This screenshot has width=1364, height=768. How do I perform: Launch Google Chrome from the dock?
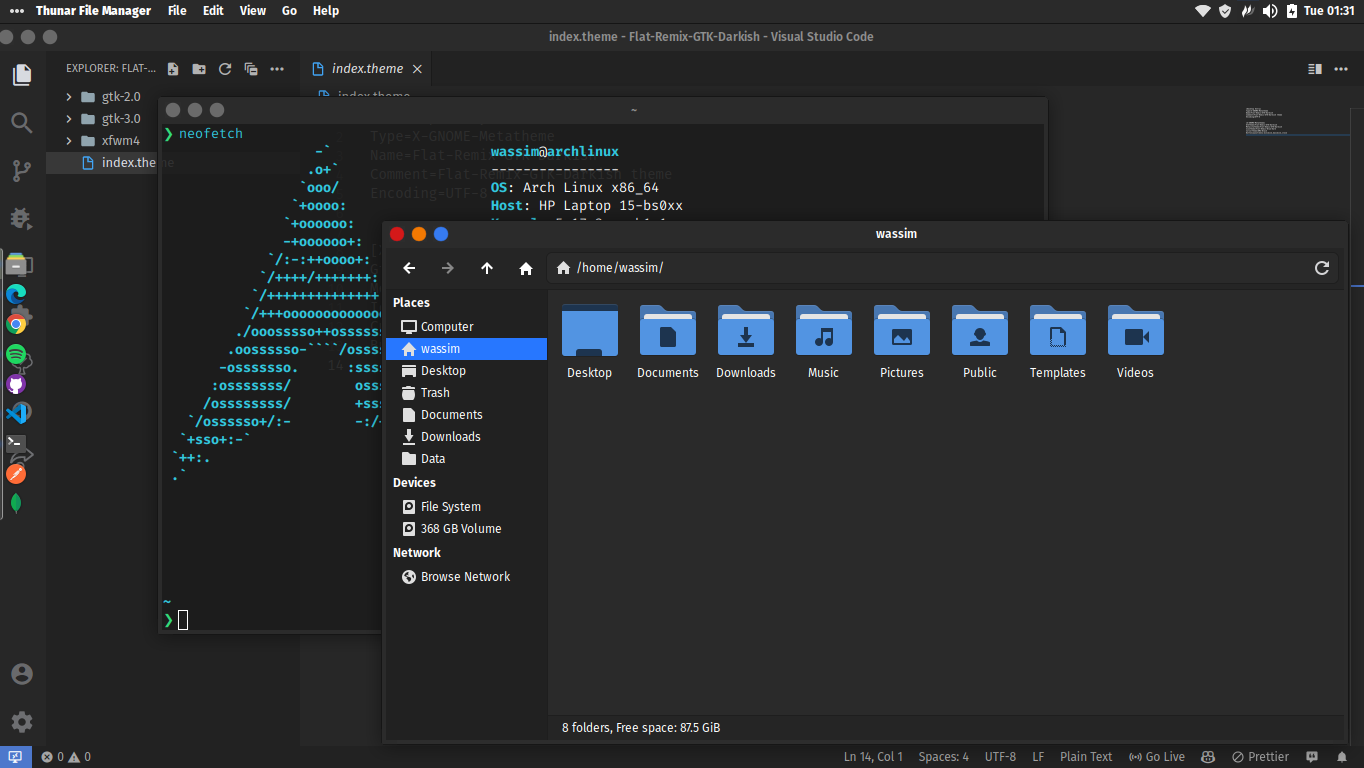tap(17, 323)
